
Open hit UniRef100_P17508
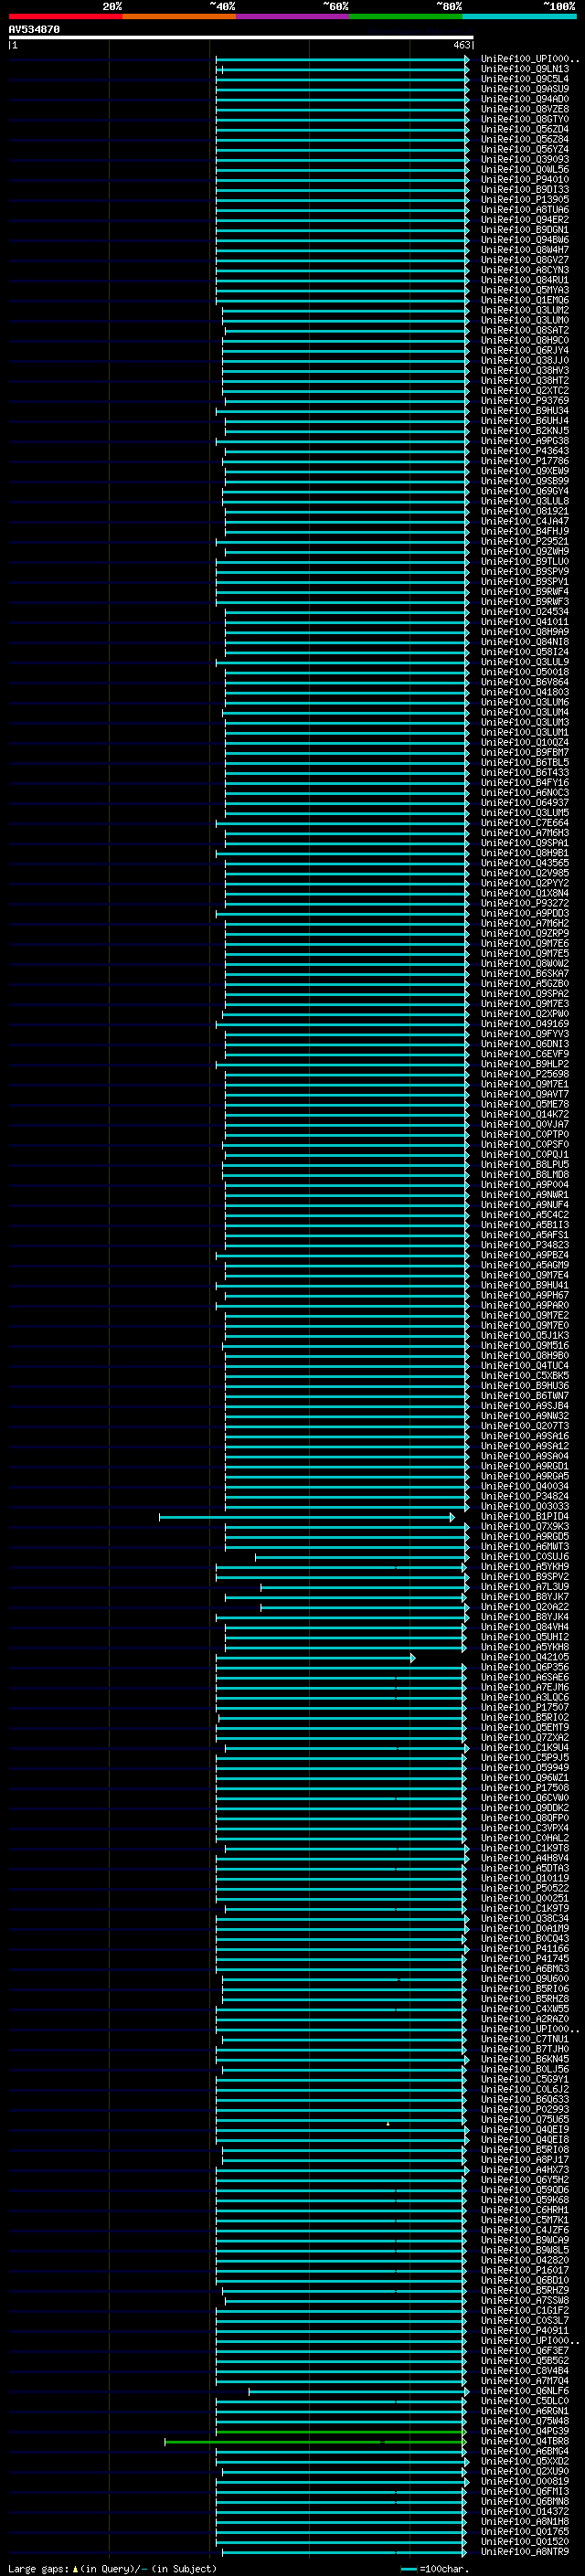coord(525,1788)
